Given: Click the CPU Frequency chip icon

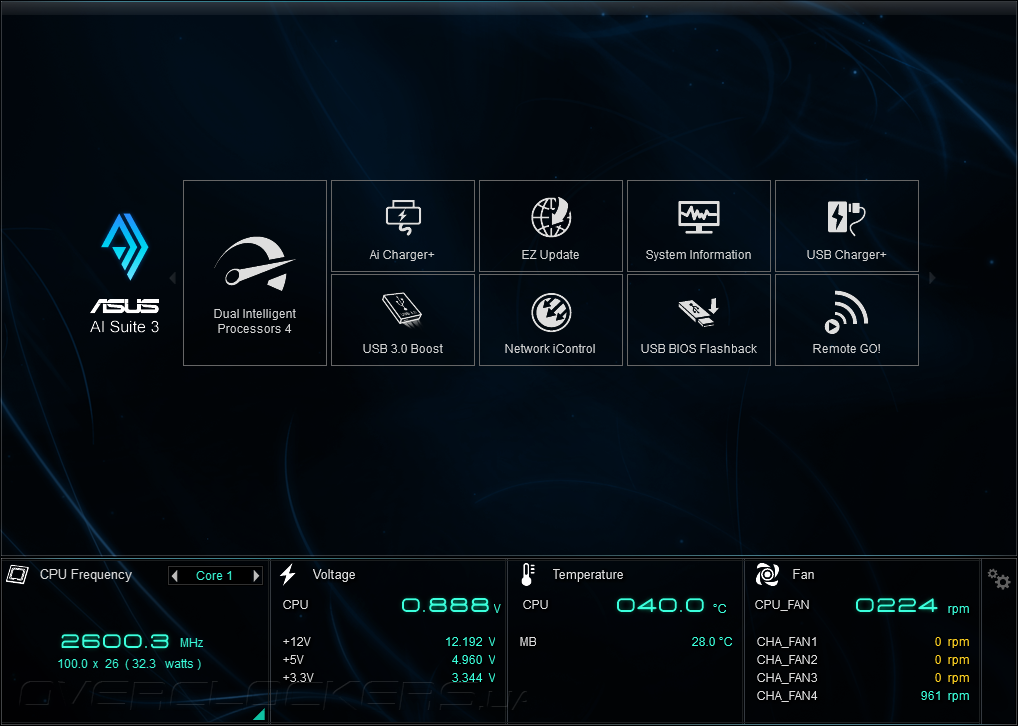Looking at the screenshot, I should (x=18, y=574).
